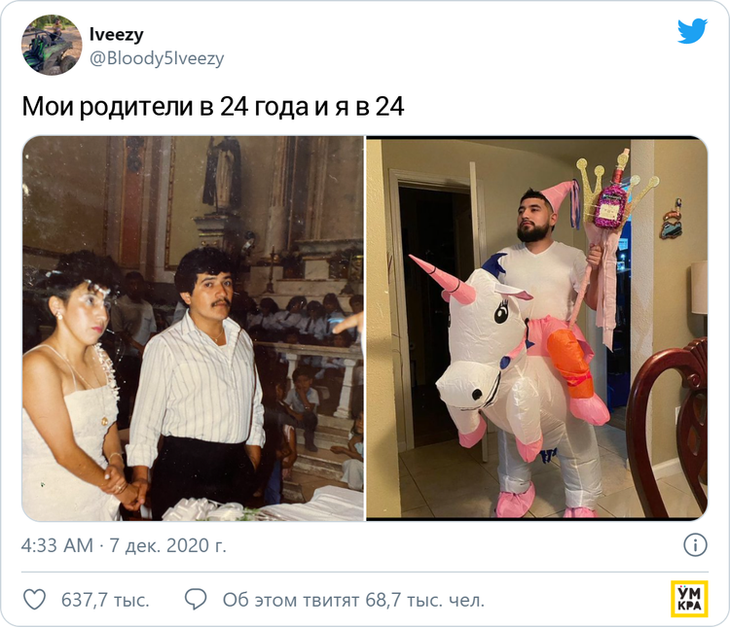Like the tweet with the heart icon
The height and width of the screenshot is (627, 730).
point(35,600)
